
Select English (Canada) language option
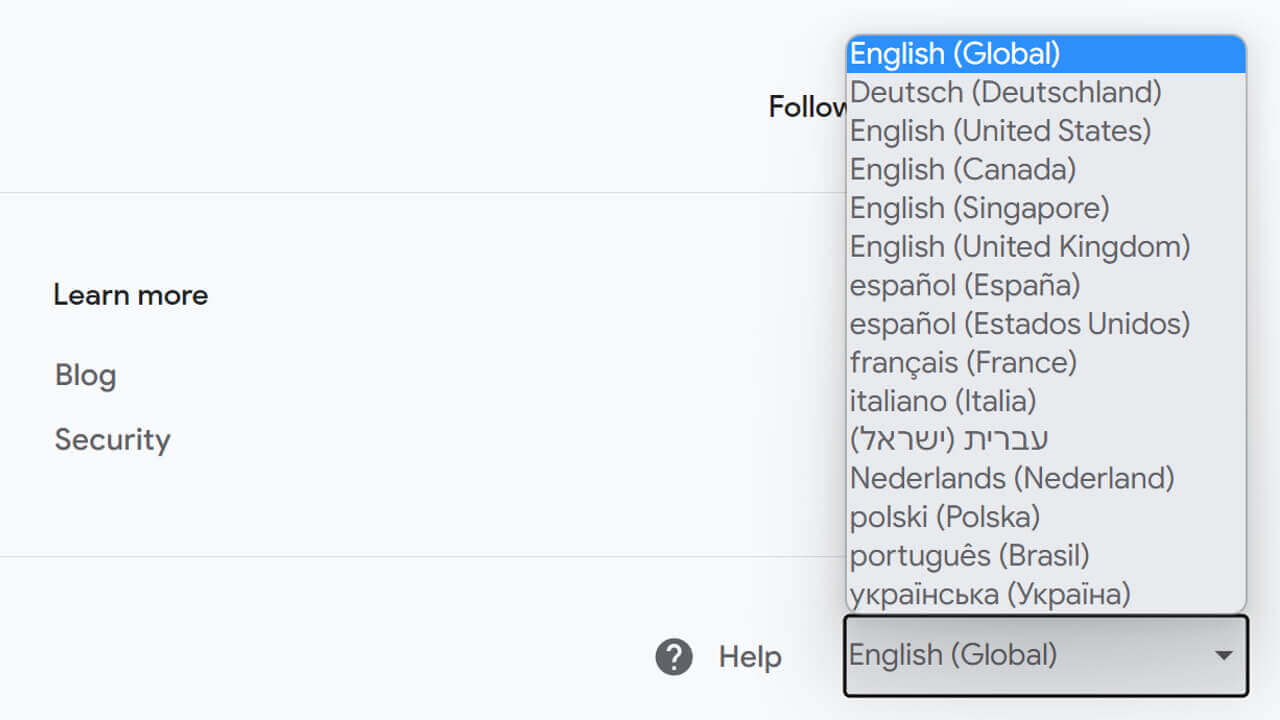(962, 169)
